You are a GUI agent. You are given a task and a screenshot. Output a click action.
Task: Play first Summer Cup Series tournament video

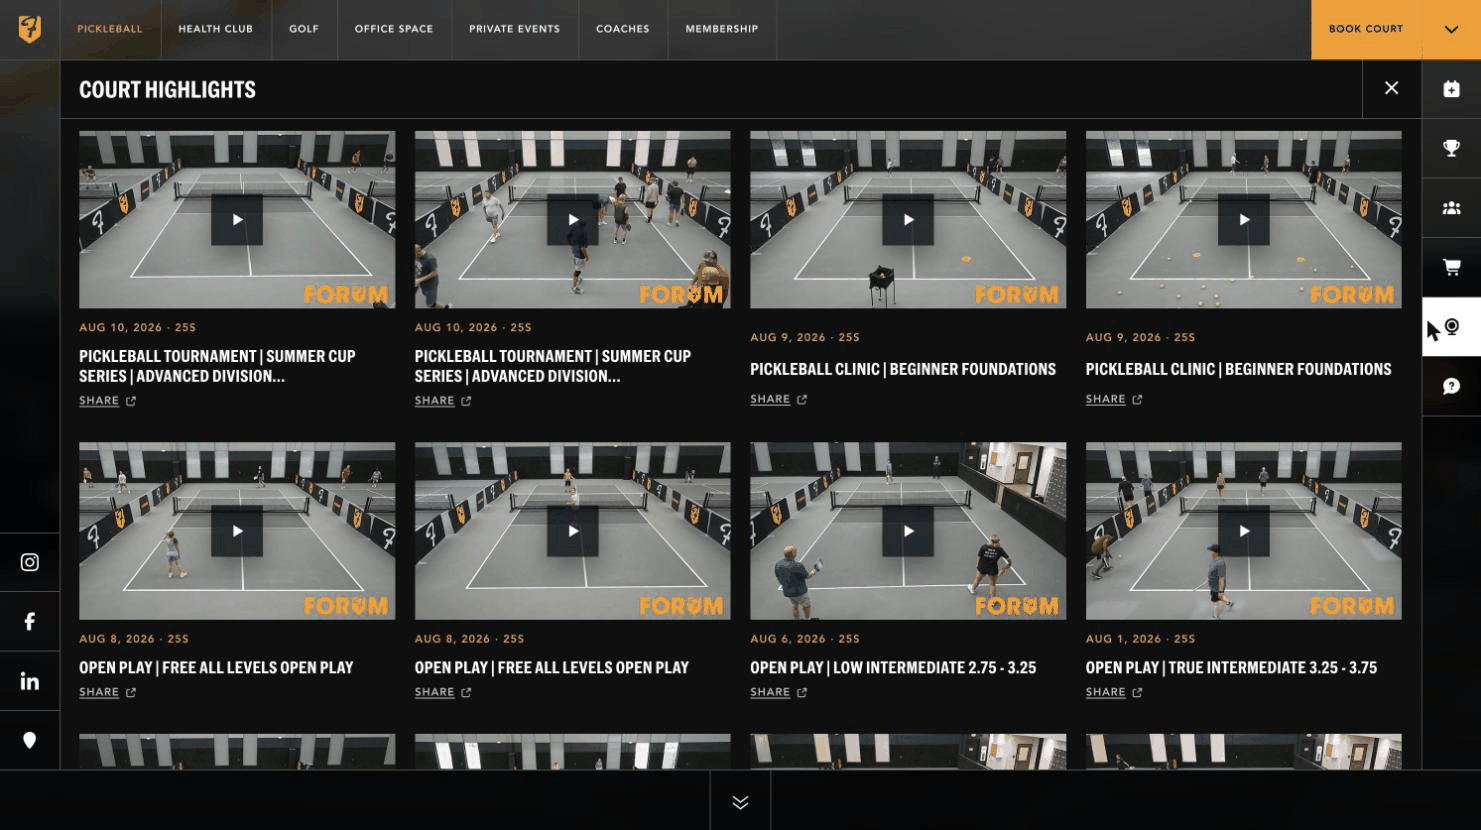[237, 220]
